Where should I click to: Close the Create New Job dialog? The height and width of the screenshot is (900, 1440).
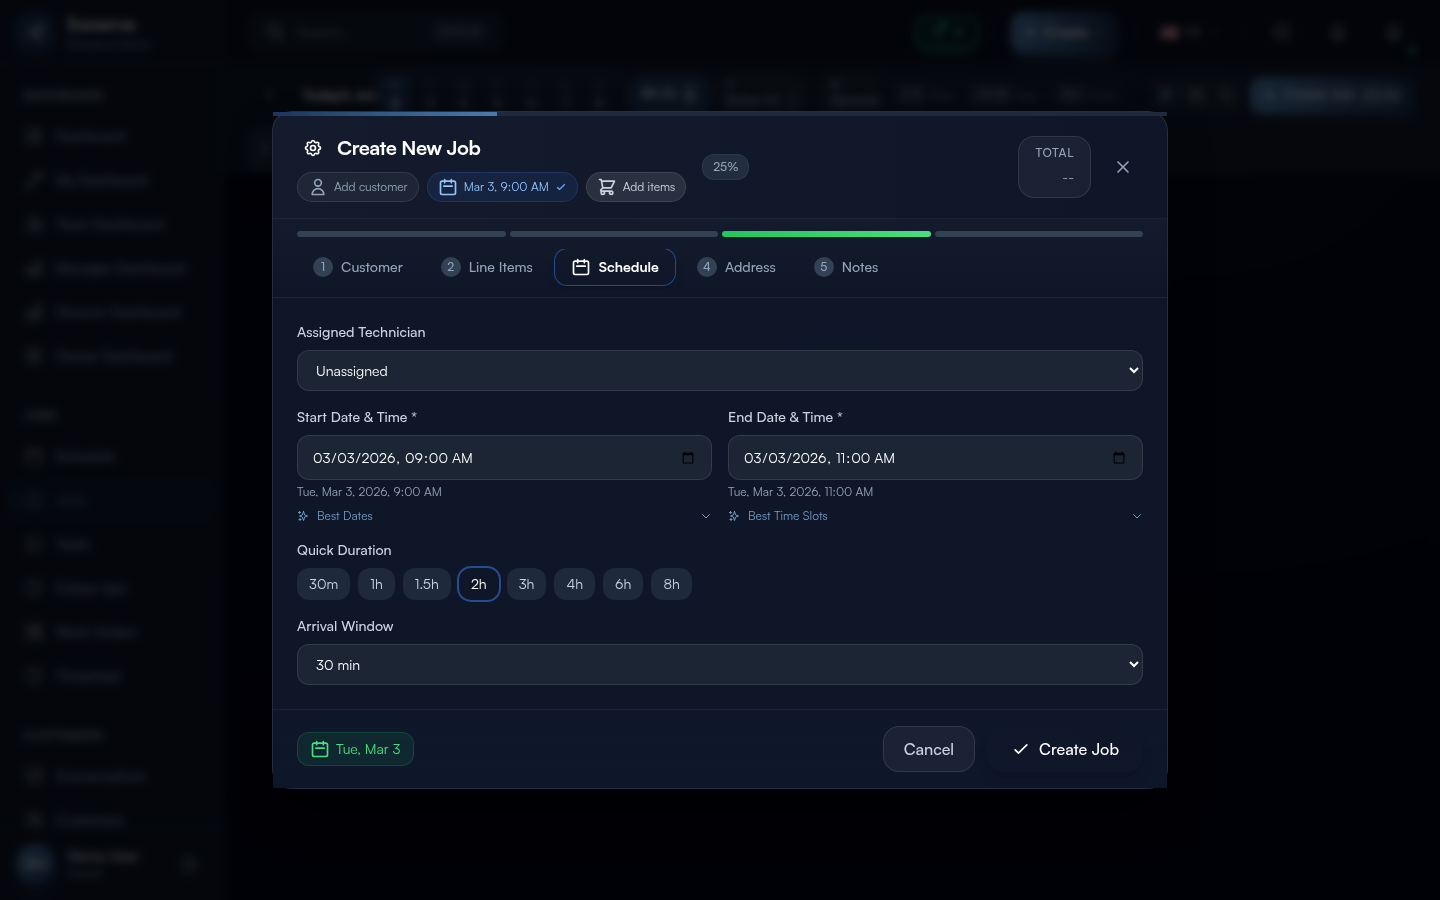(1123, 167)
